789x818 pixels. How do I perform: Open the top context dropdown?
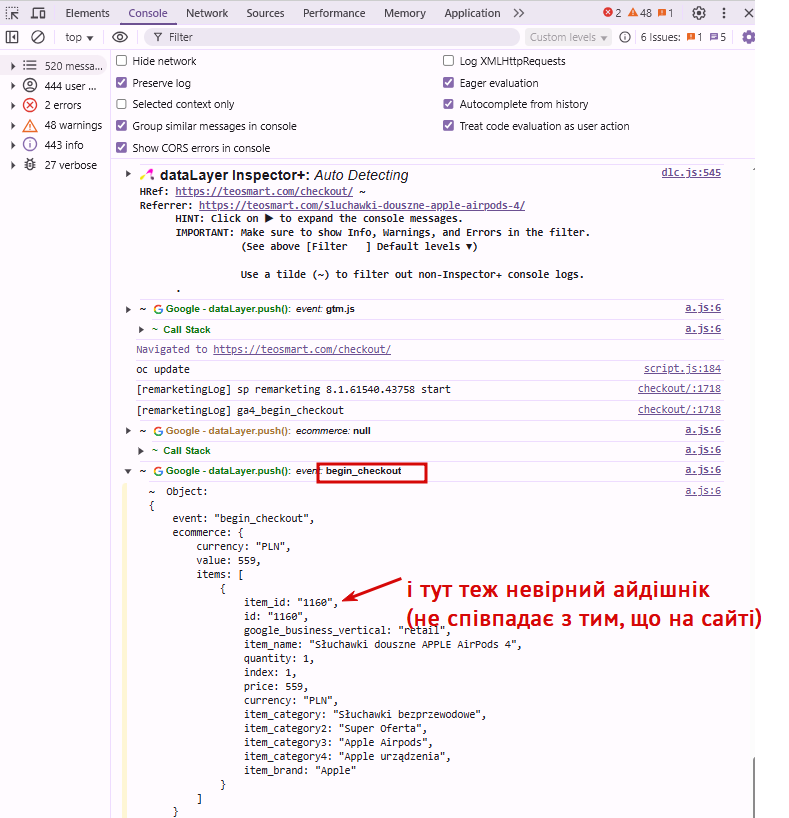(x=79, y=37)
